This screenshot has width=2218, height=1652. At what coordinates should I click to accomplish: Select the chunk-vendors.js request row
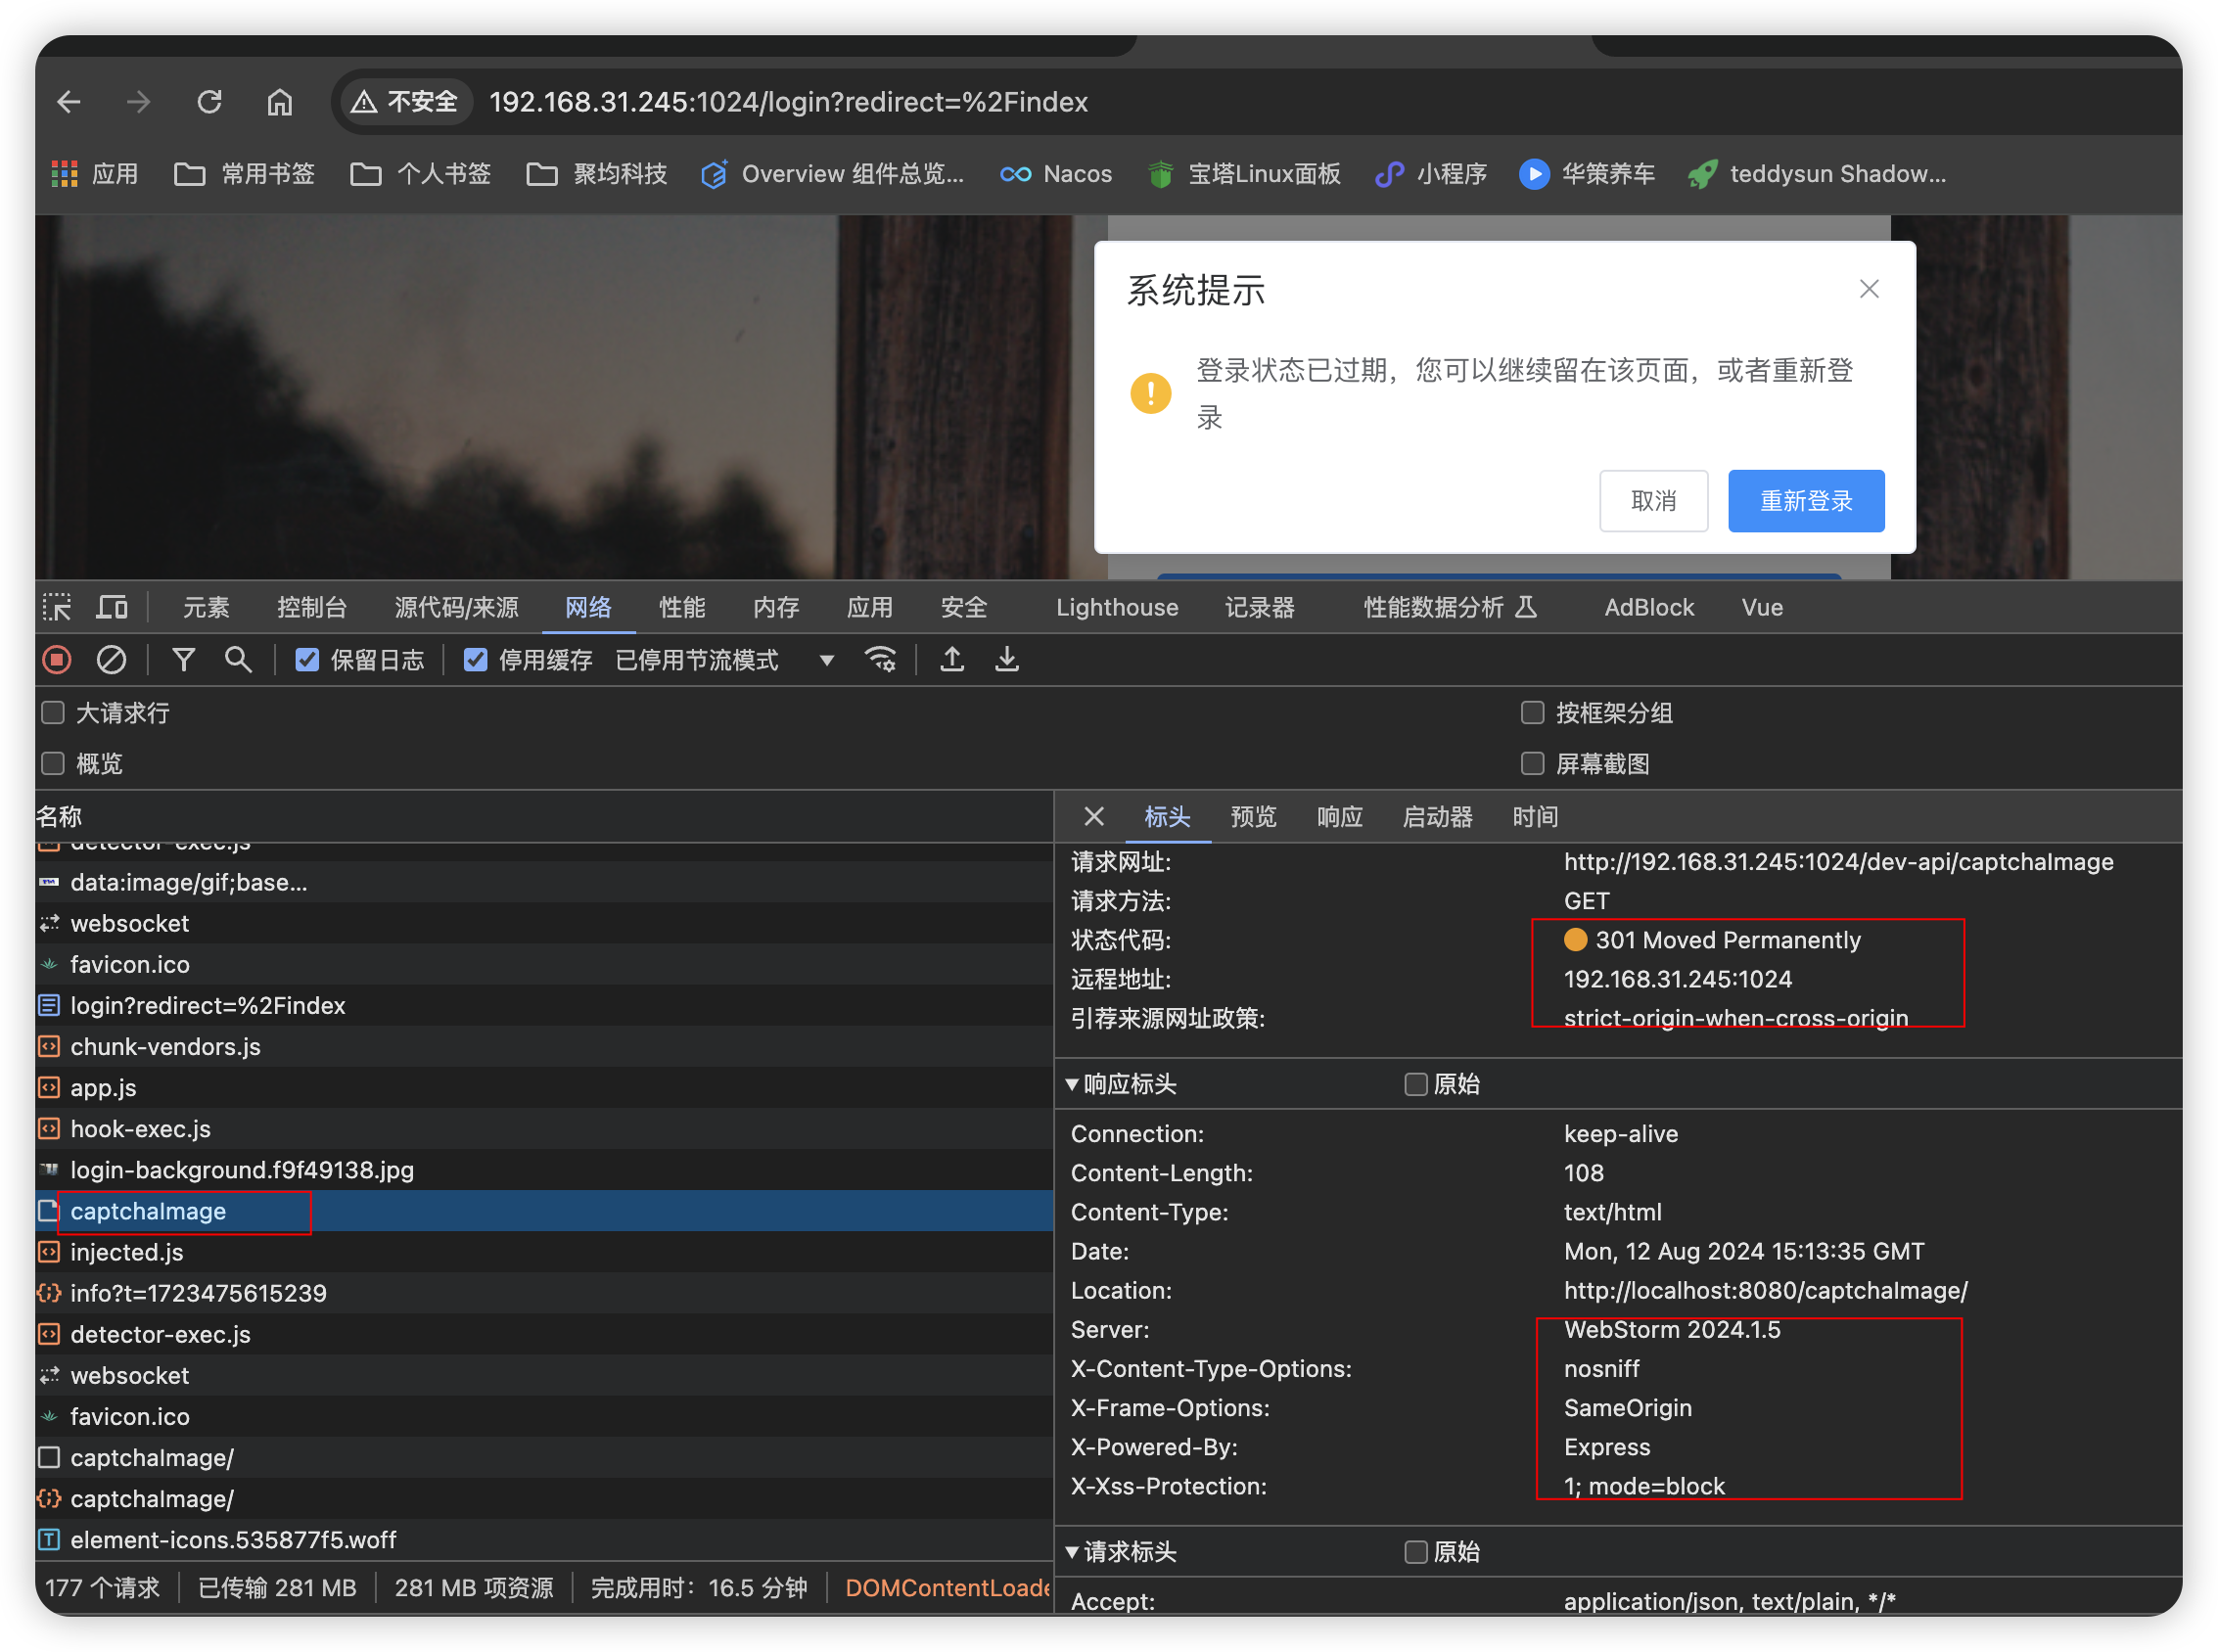[544, 1046]
